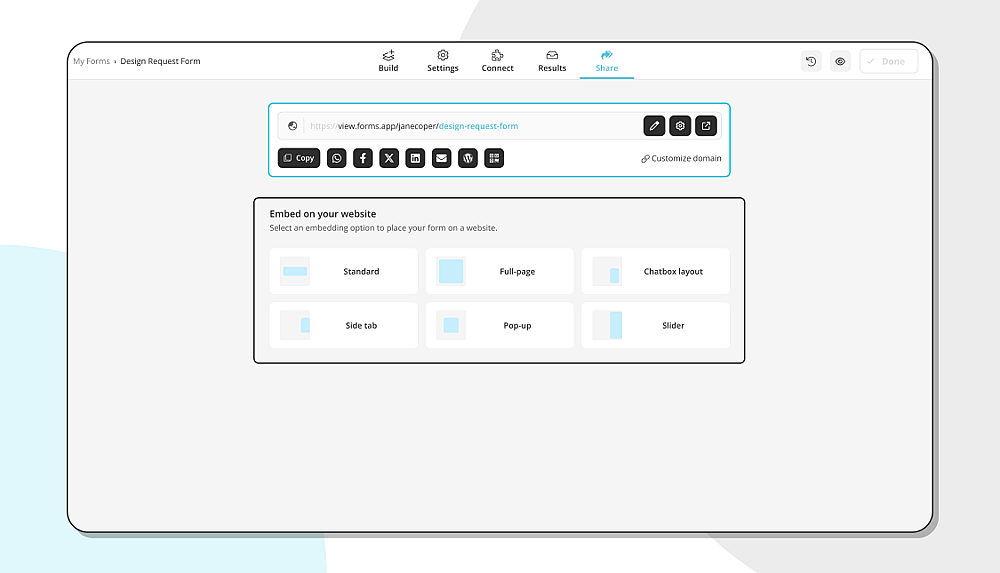Share the form via email icon
Image resolution: width=1000 pixels, height=573 pixels.
pos(441,158)
